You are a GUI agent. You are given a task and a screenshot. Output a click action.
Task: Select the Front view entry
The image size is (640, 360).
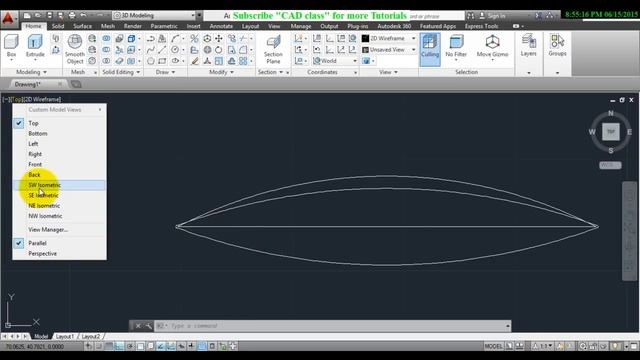pyautogui.click(x=59, y=164)
